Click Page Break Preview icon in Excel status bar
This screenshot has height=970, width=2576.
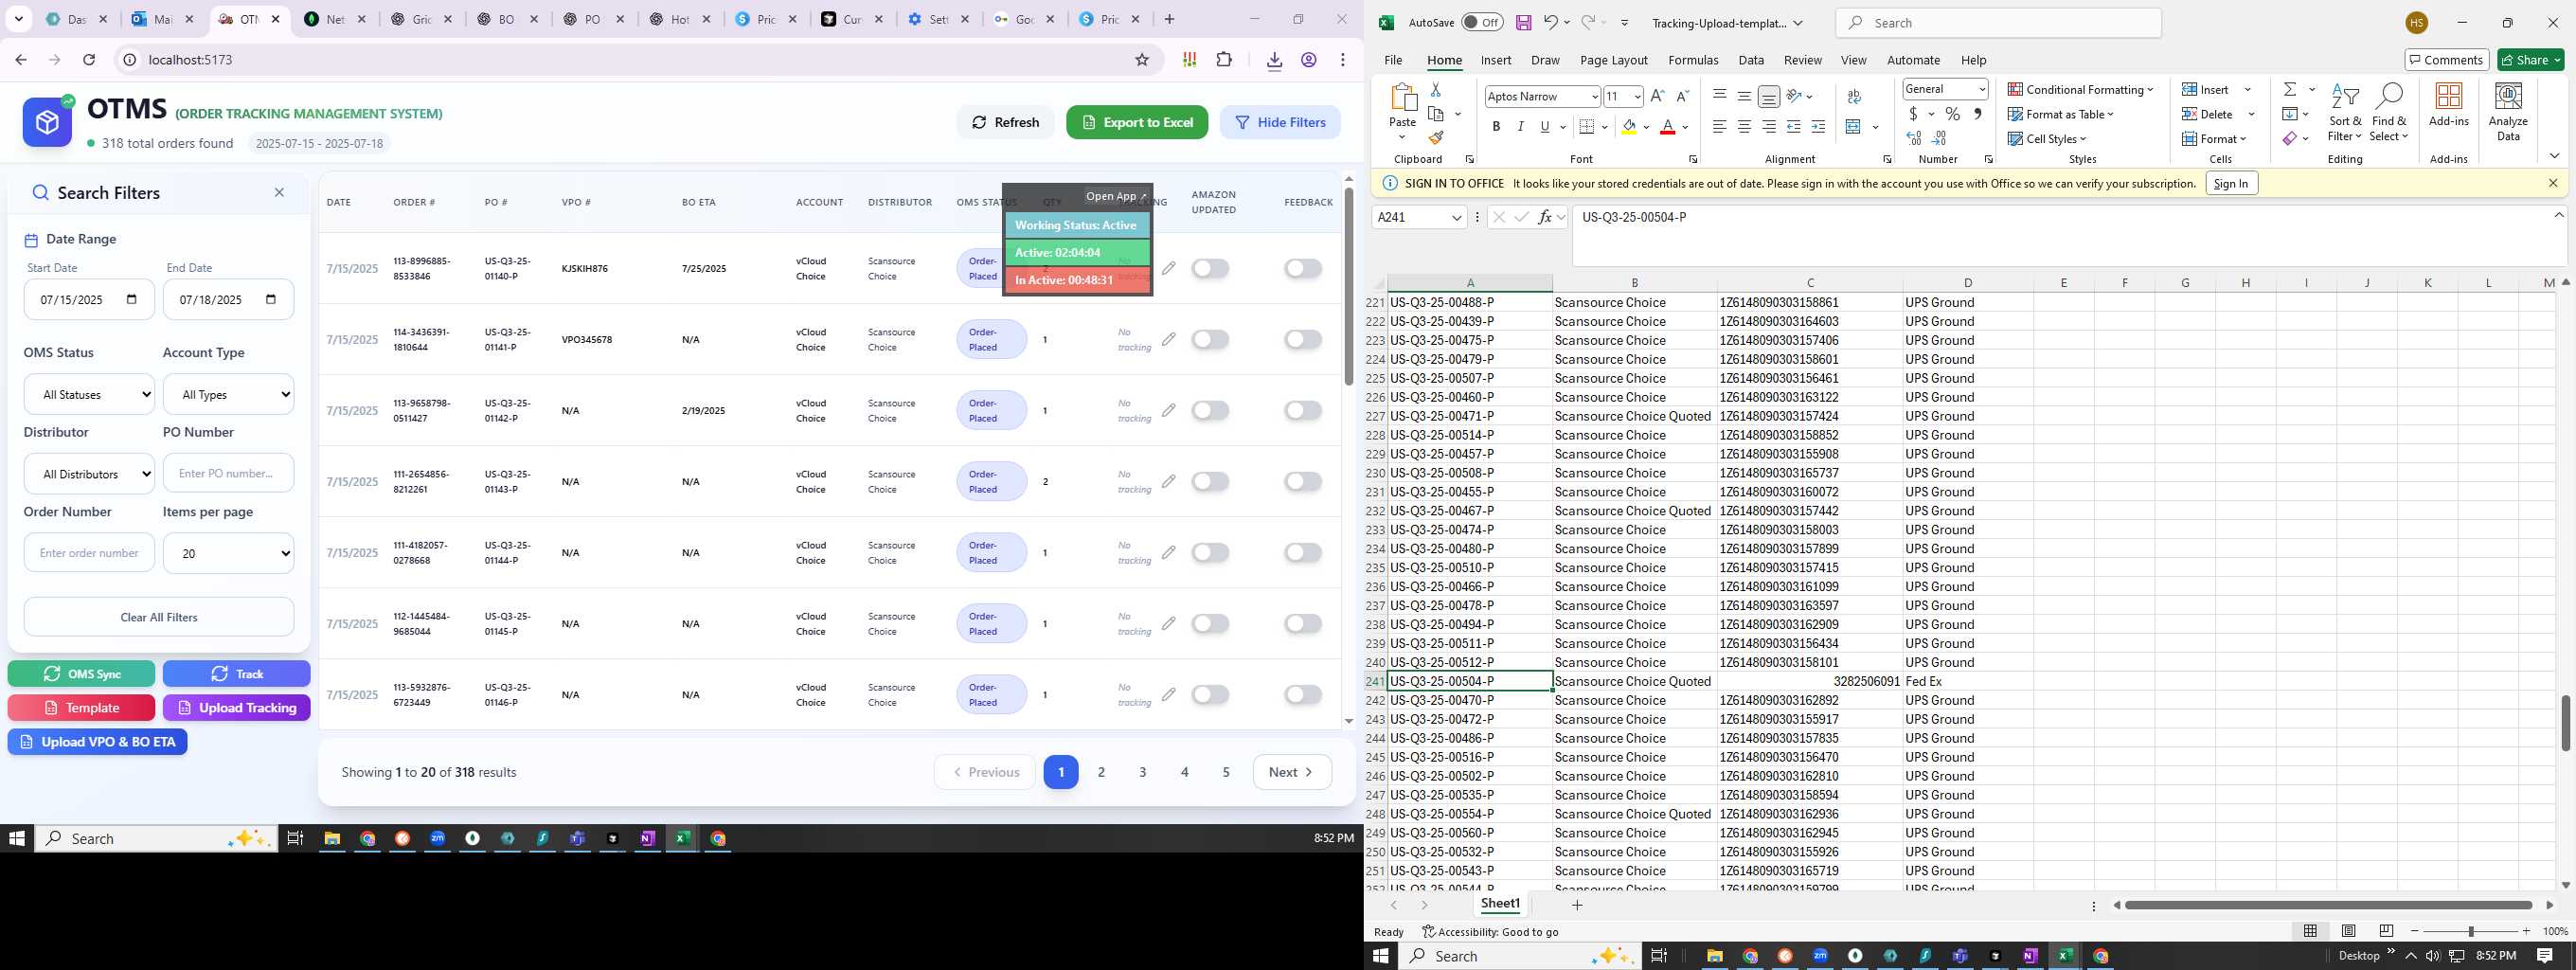click(2386, 931)
